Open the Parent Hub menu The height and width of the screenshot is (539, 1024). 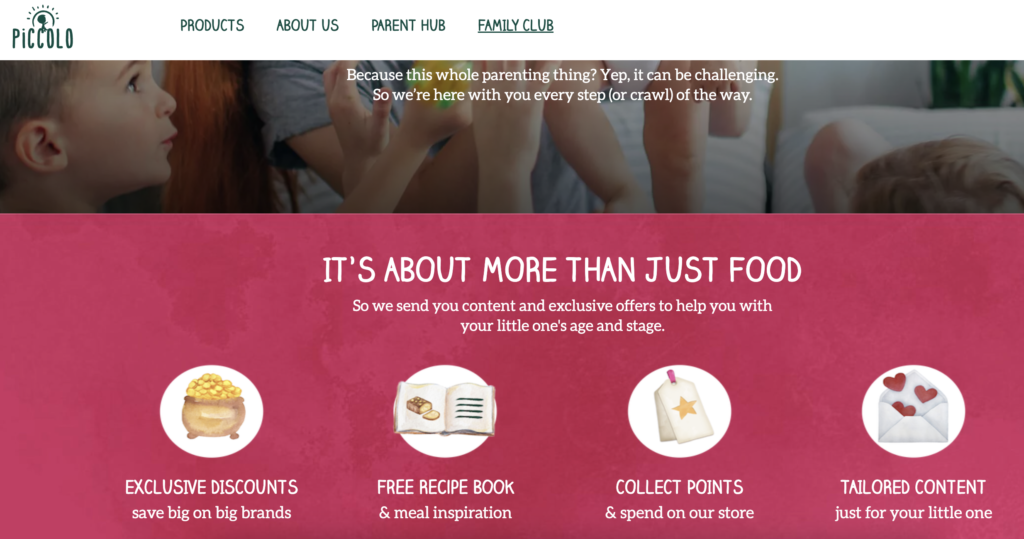click(x=408, y=25)
